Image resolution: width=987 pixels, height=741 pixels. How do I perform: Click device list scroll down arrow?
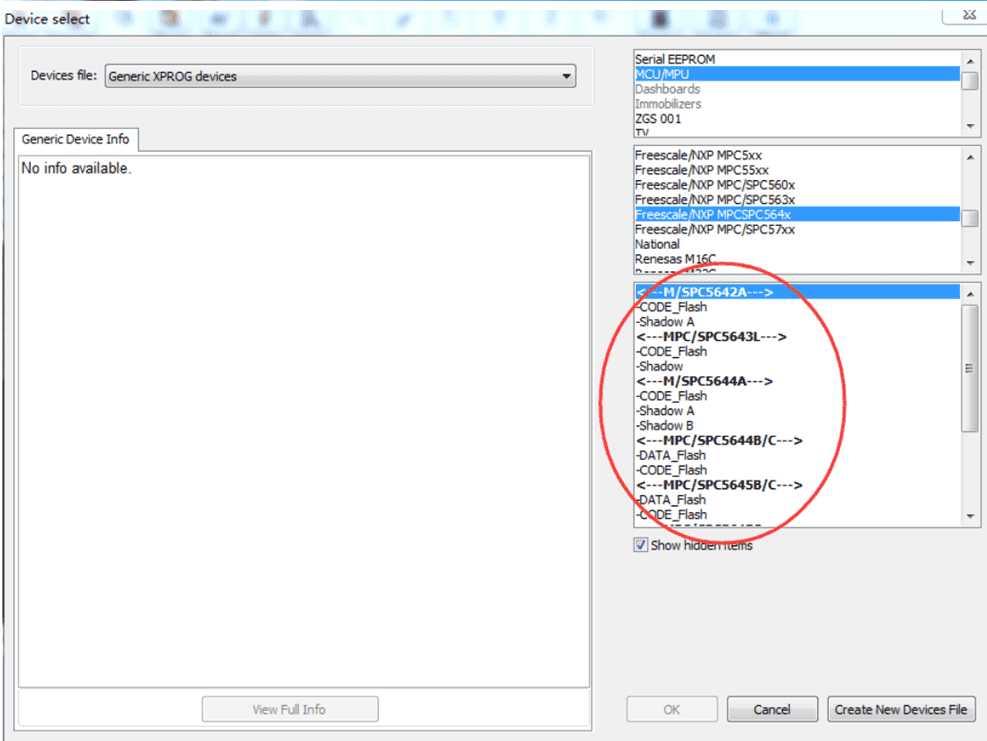point(970,516)
